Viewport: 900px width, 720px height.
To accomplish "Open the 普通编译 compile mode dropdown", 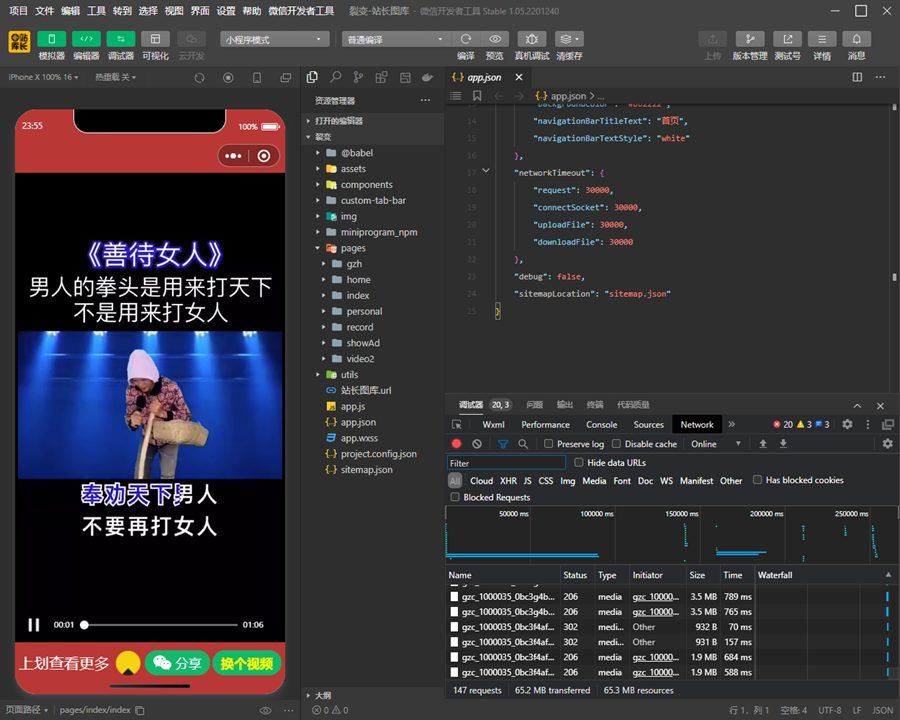I will 395,40.
